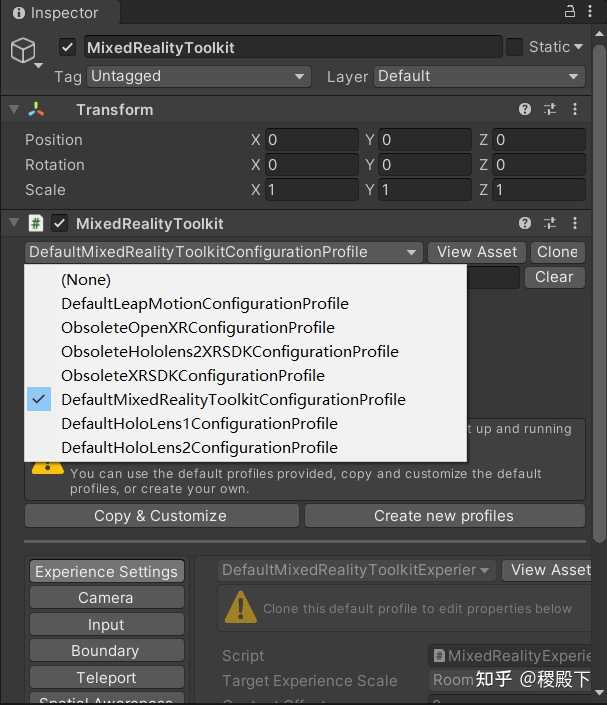The image size is (607, 705).
Task: Click the Inspector vertical scrollbar
Action: tap(599, 294)
